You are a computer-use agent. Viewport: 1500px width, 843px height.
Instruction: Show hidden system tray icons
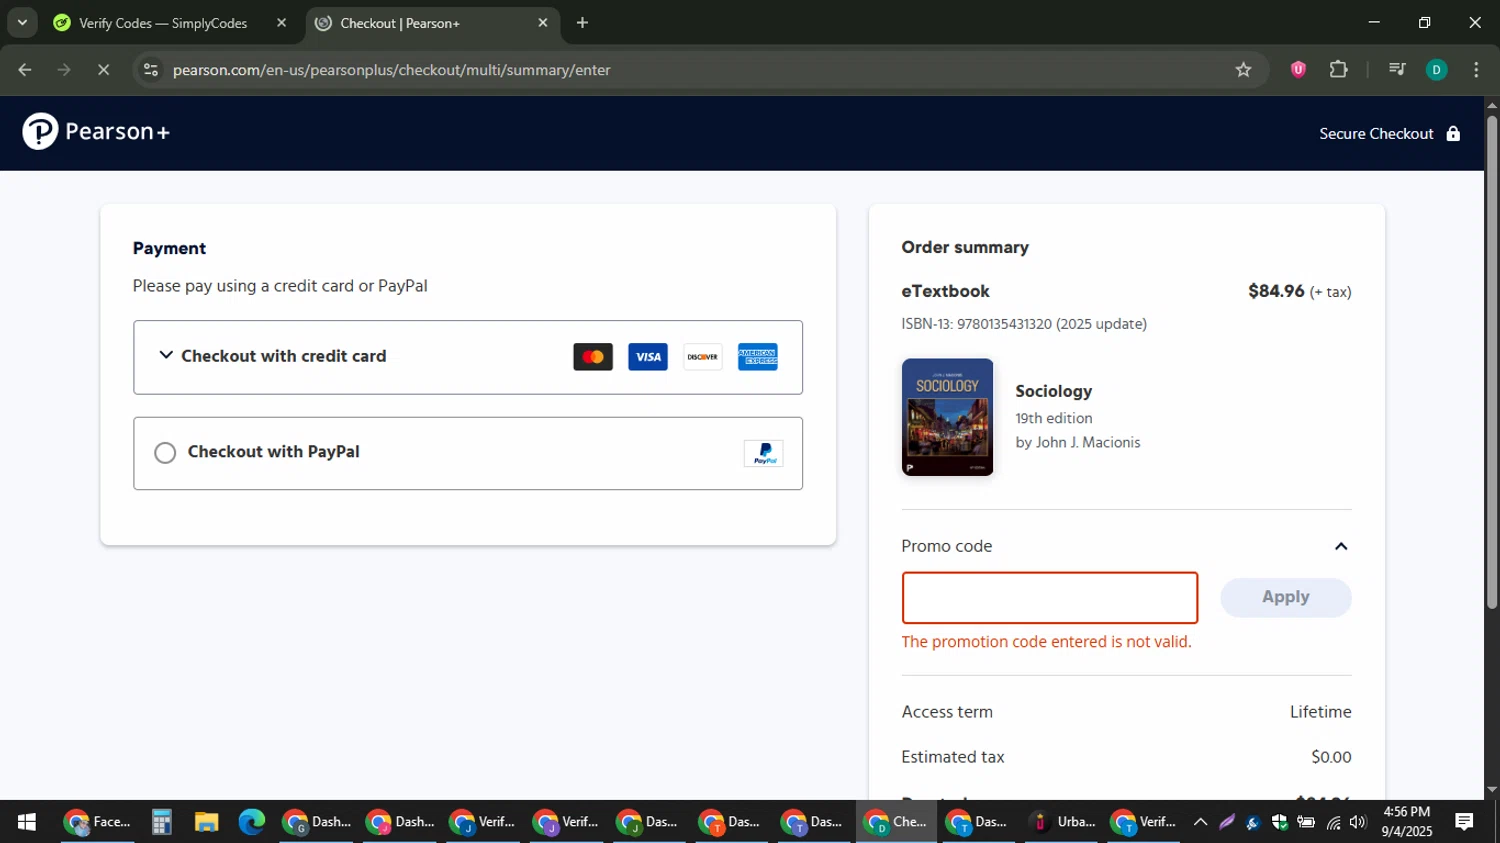pos(1200,822)
